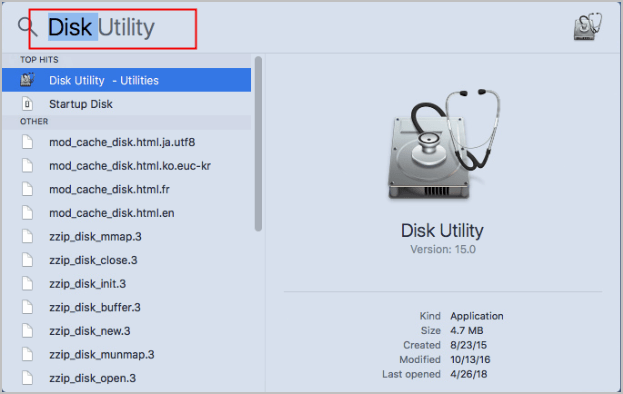The width and height of the screenshot is (623, 394).
Task: Choose zzip_disk_new.3 from the list
Action: coord(126,331)
